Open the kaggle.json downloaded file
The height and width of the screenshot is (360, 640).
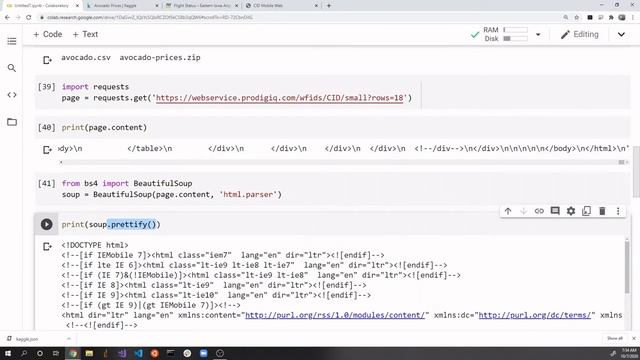tap(27, 339)
